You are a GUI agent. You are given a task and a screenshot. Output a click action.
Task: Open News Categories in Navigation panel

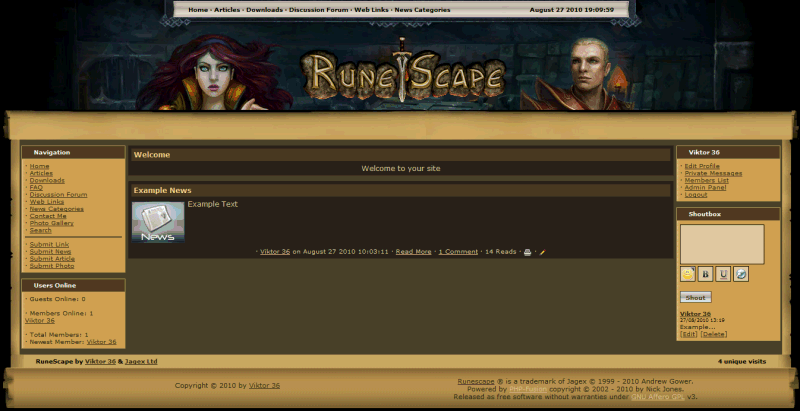[57, 209]
